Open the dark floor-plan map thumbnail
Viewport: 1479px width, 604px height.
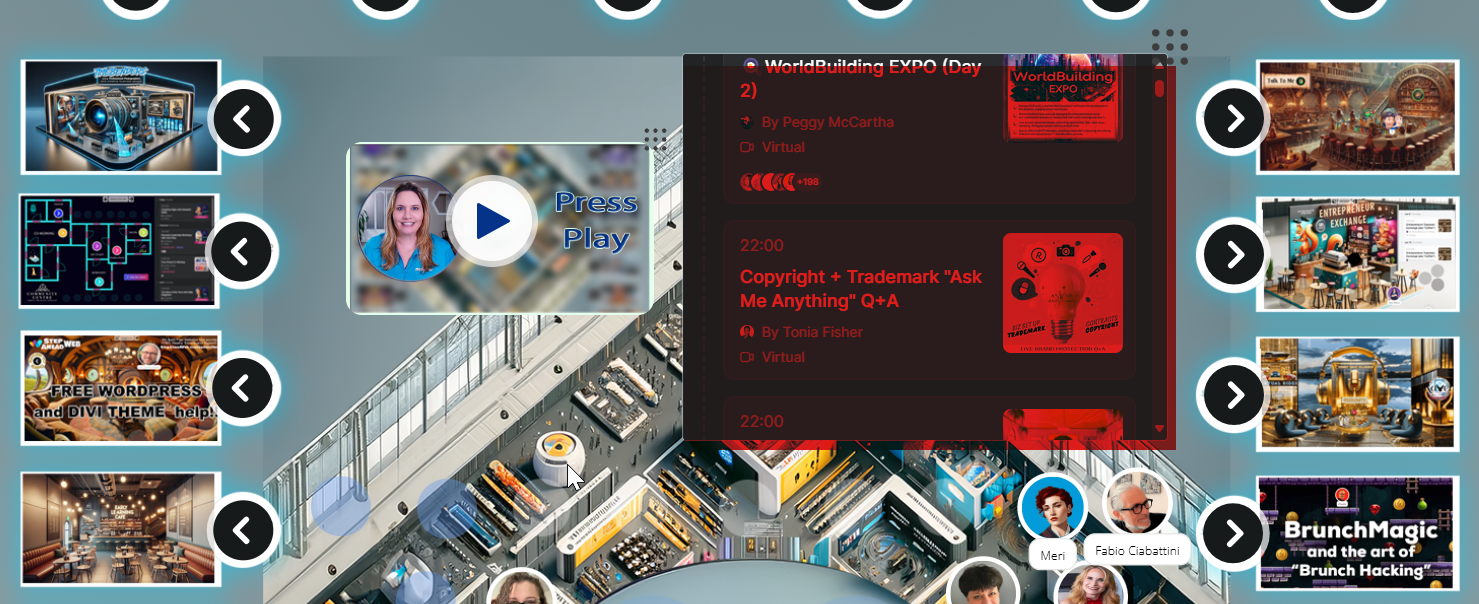pos(119,250)
